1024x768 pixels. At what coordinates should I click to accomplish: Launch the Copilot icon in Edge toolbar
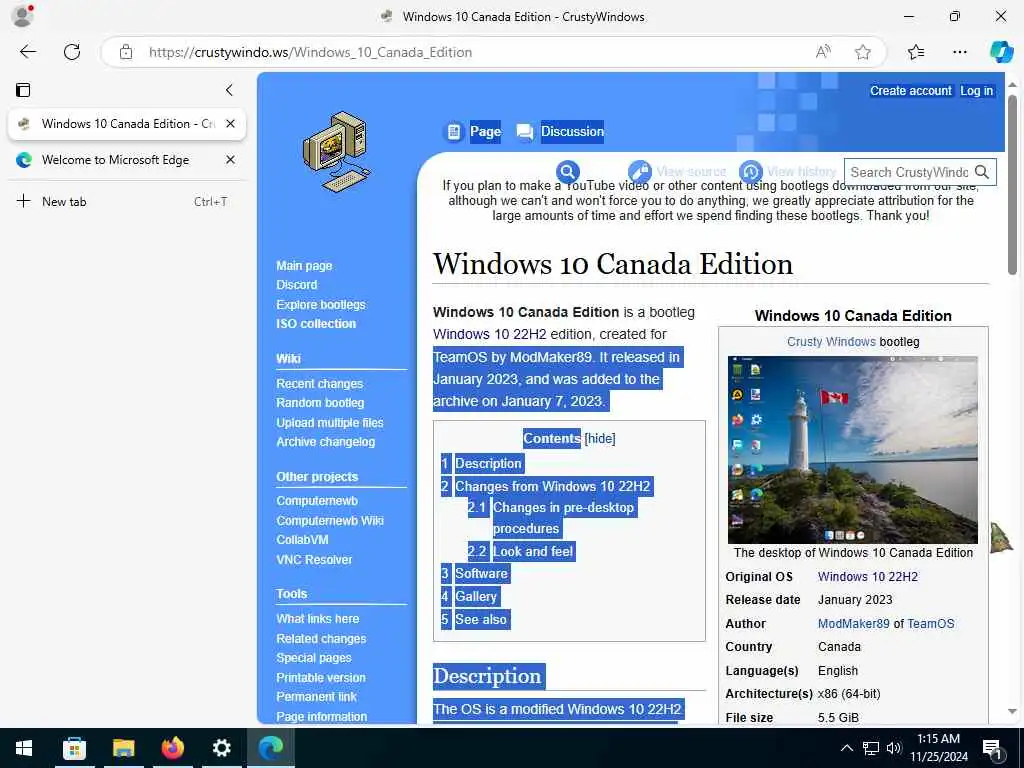(1001, 52)
